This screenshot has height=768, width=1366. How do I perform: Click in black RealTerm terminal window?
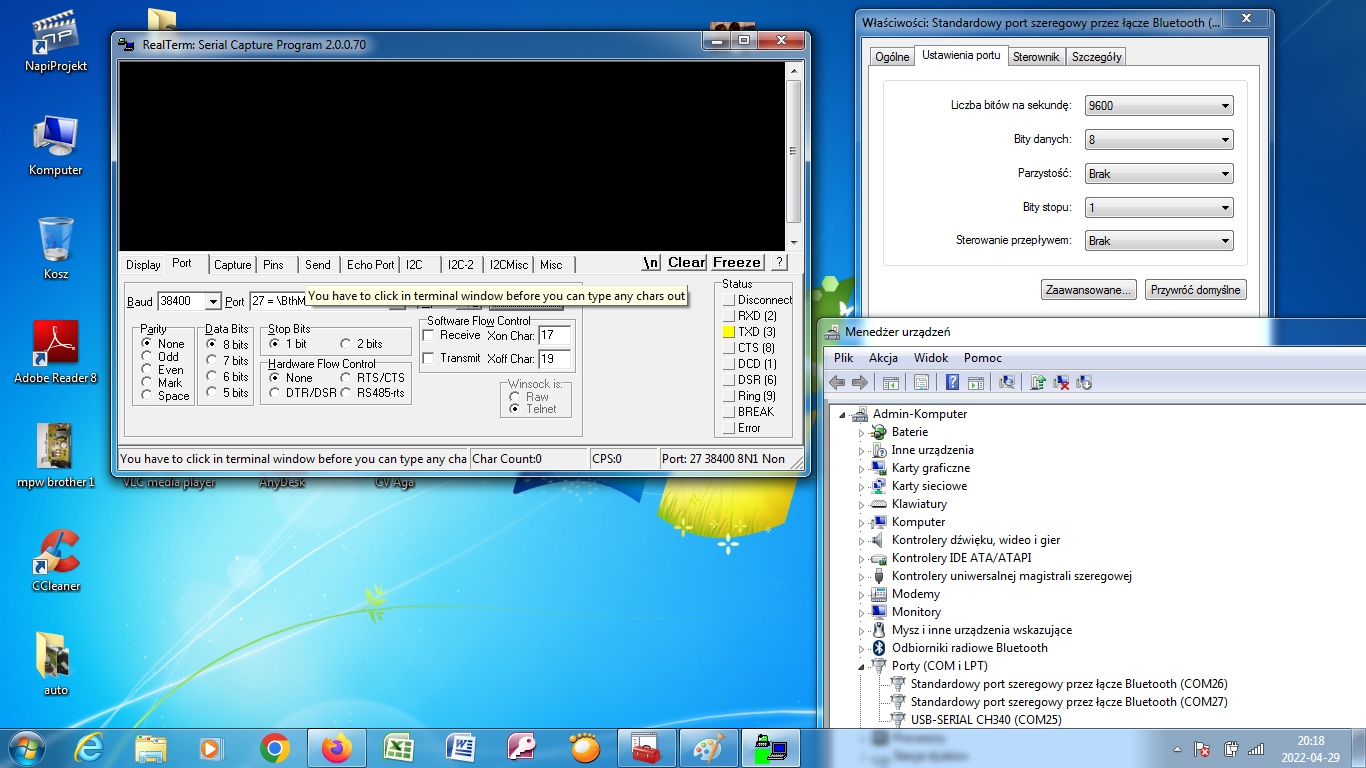(452, 155)
